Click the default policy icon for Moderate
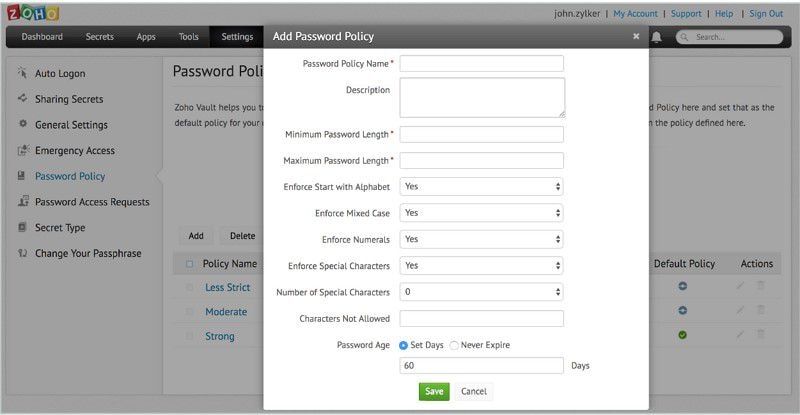The height and width of the screenshot is (415, 800). click(x=682, y=311)
